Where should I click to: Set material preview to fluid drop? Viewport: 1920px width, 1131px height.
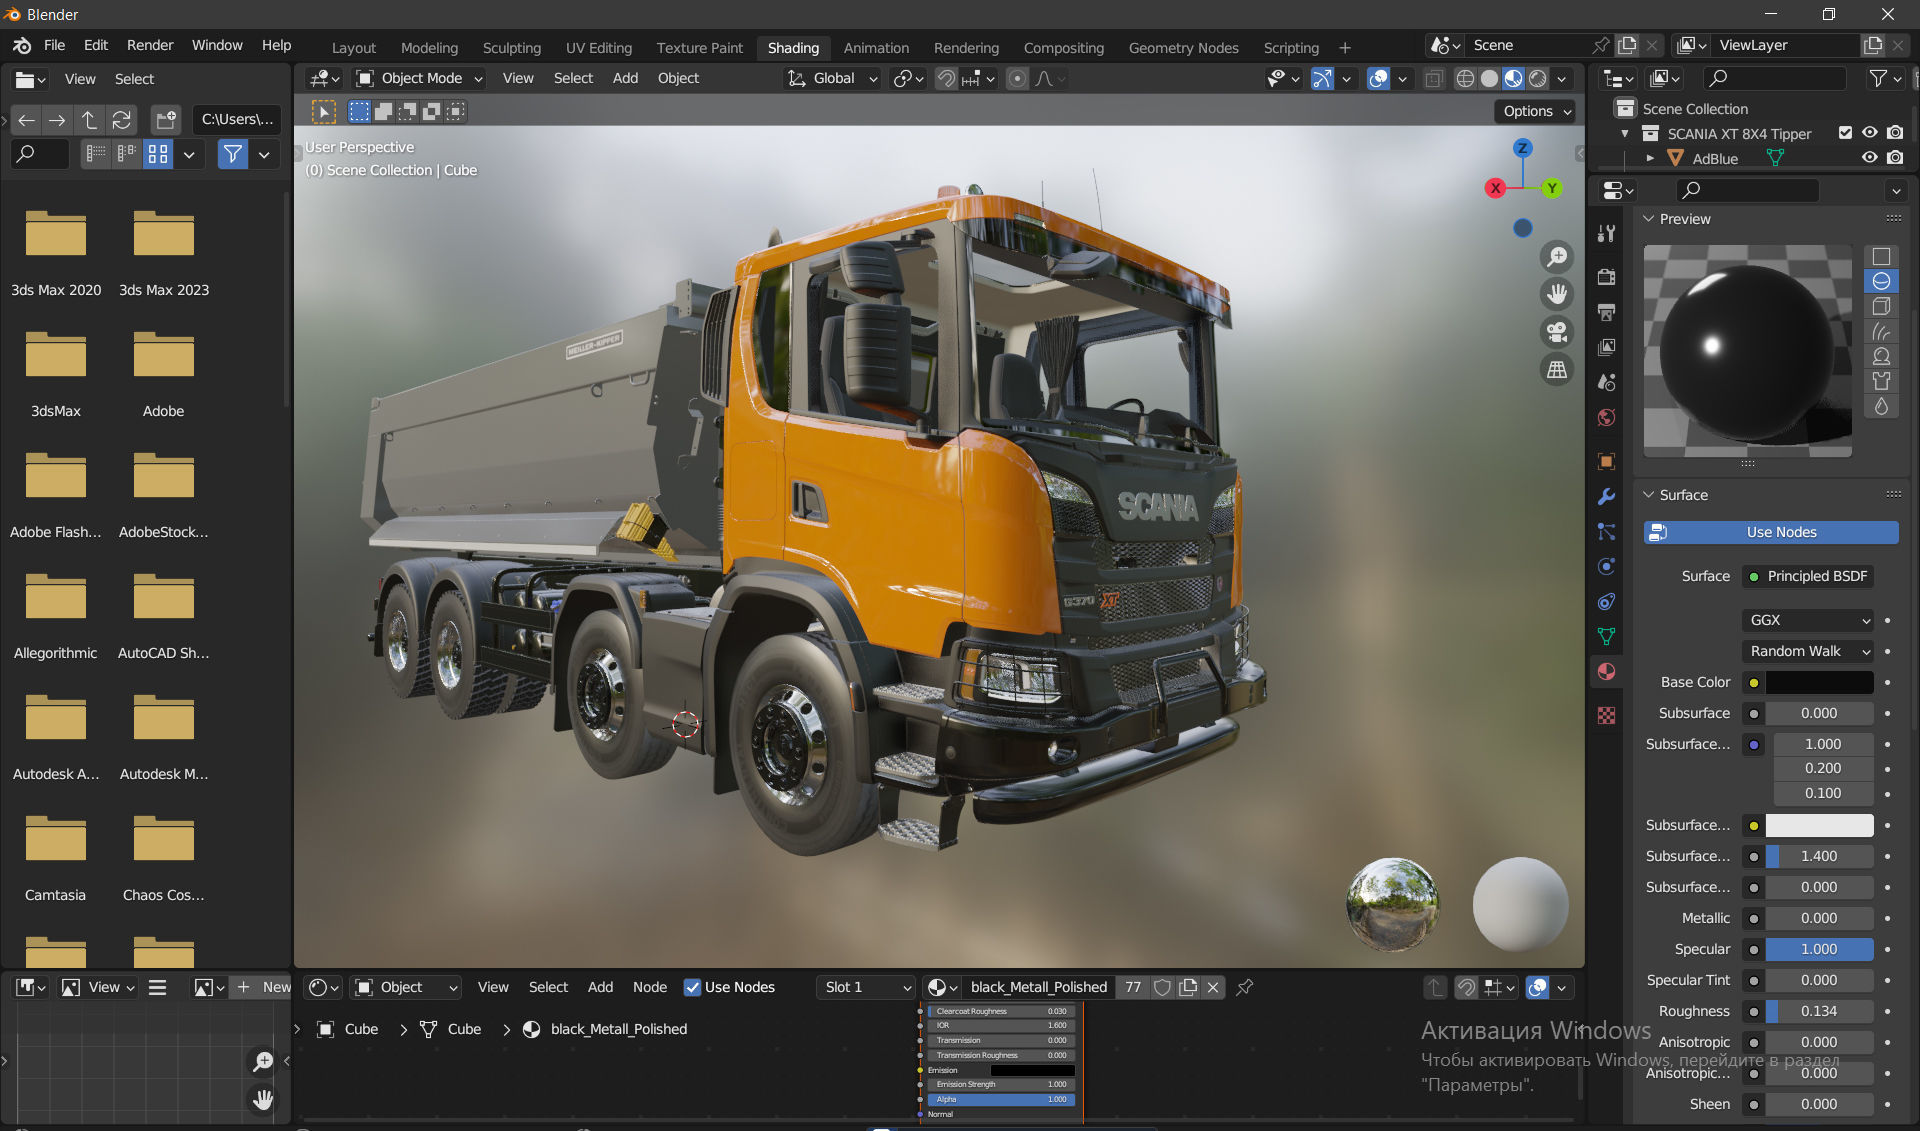pyautogui.click(x=1881, y=406)
